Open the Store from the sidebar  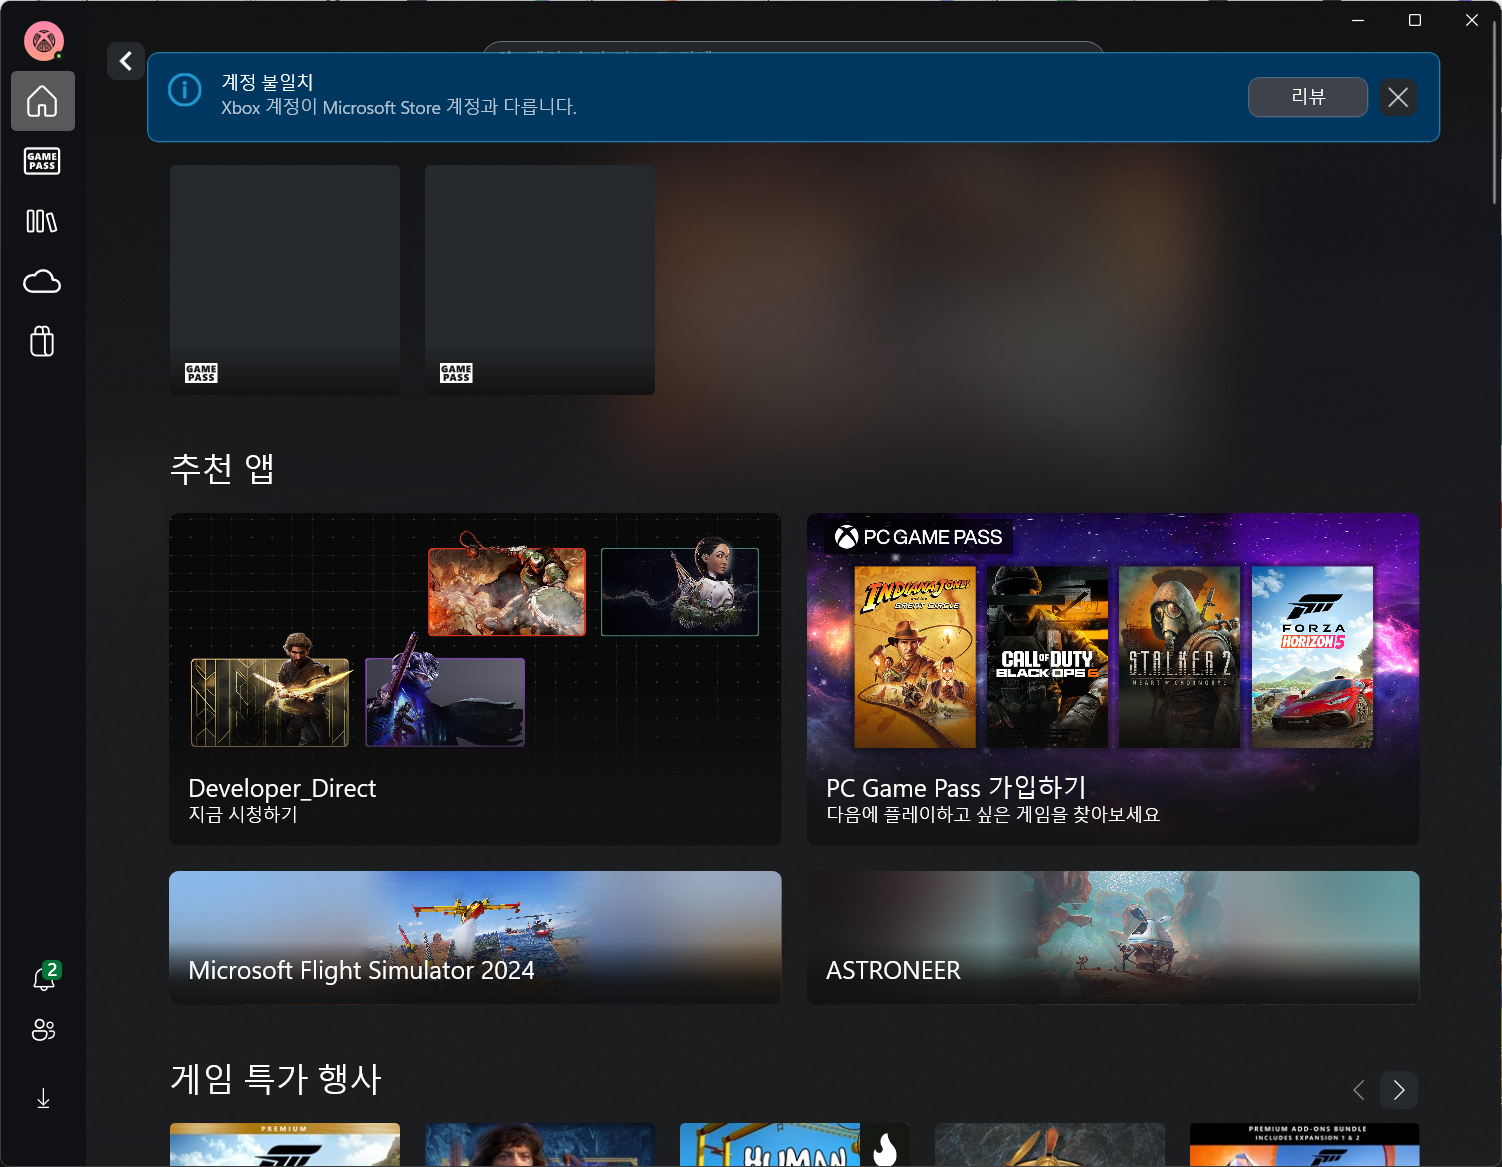(x=42, y=341)
